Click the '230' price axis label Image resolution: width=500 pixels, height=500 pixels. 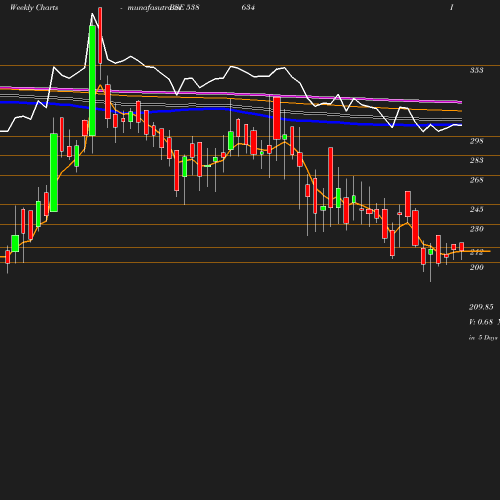[476, 229]
